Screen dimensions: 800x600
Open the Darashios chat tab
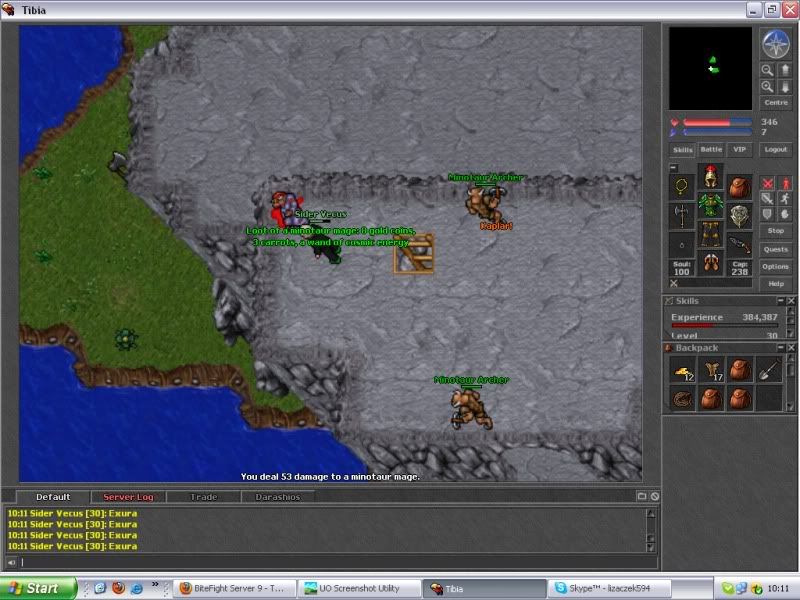pos(278,497)
